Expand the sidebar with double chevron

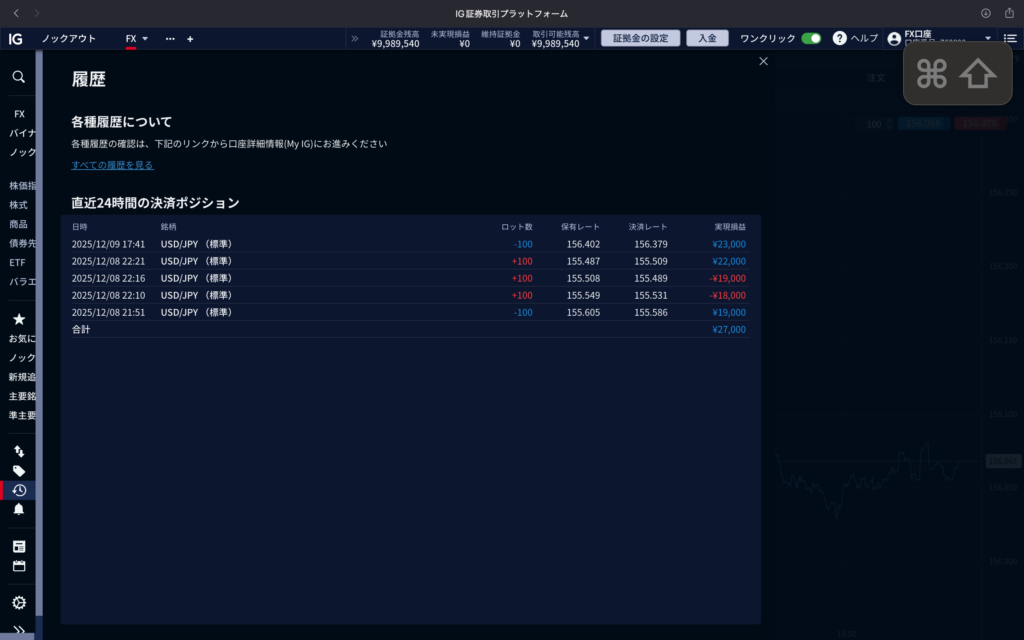click(x=18, y=630)
